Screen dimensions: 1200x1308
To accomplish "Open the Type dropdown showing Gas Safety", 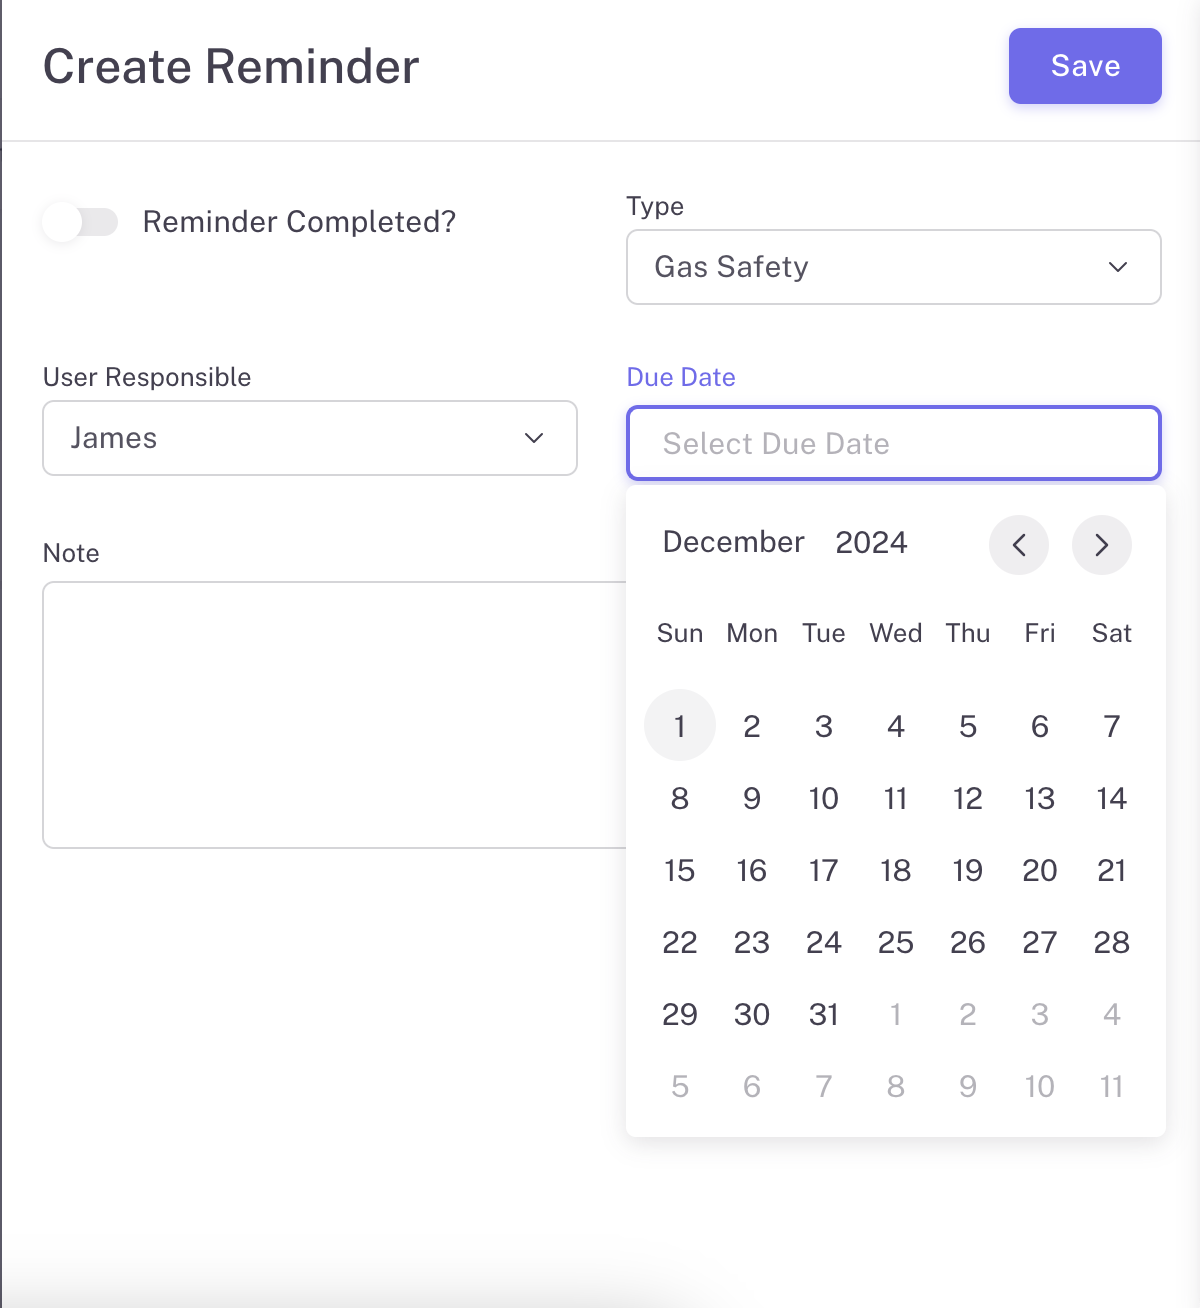I will click(x=893, y=267).
